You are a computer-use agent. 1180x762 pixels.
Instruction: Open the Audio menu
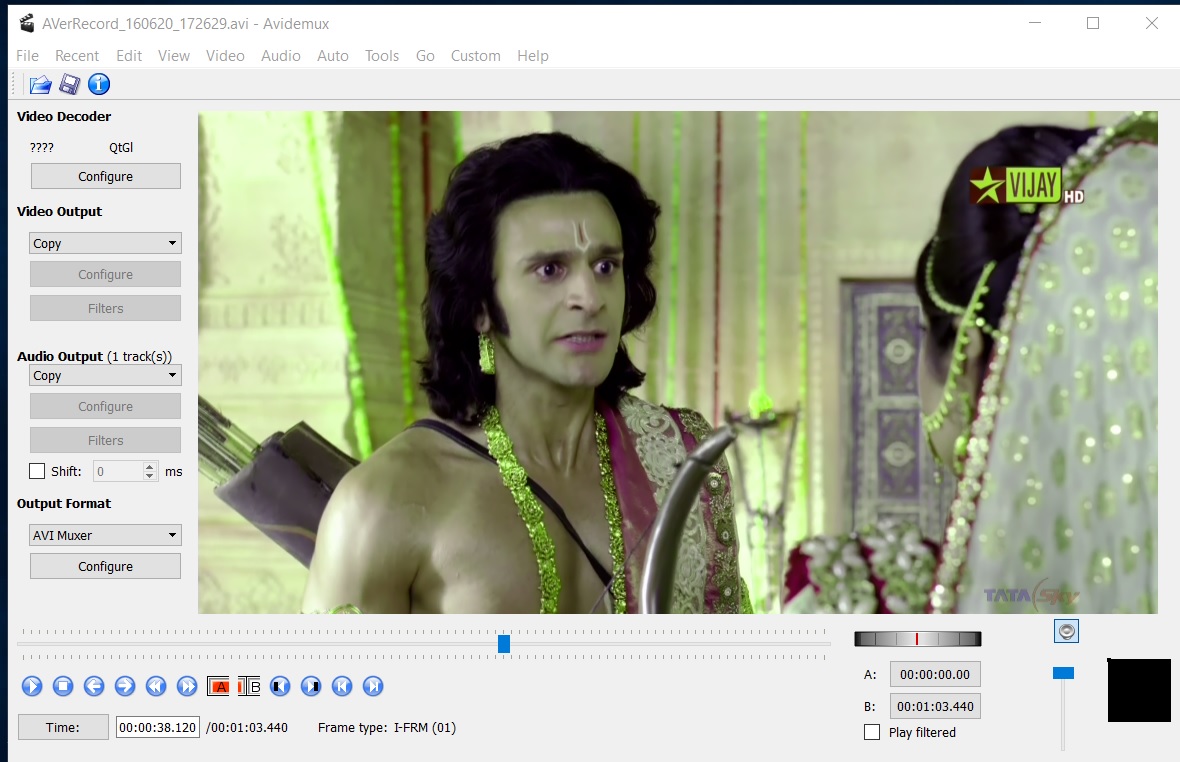coord(281,56)
